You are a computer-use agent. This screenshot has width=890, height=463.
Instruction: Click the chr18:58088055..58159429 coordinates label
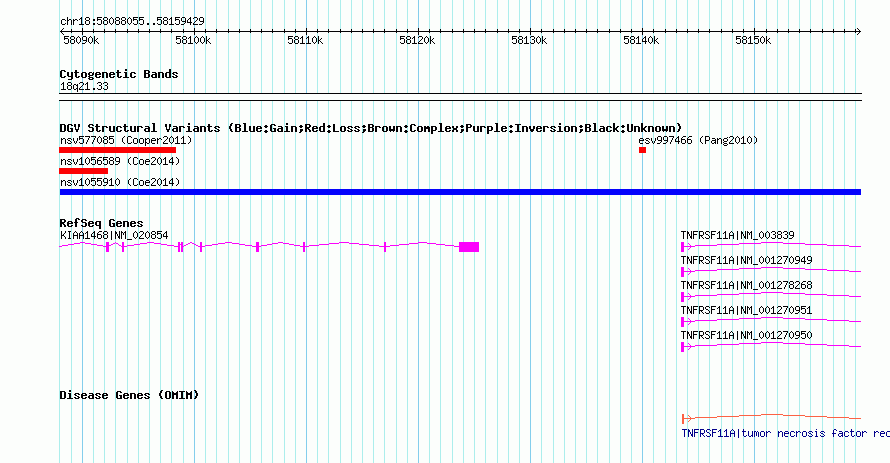click(132, 21)
